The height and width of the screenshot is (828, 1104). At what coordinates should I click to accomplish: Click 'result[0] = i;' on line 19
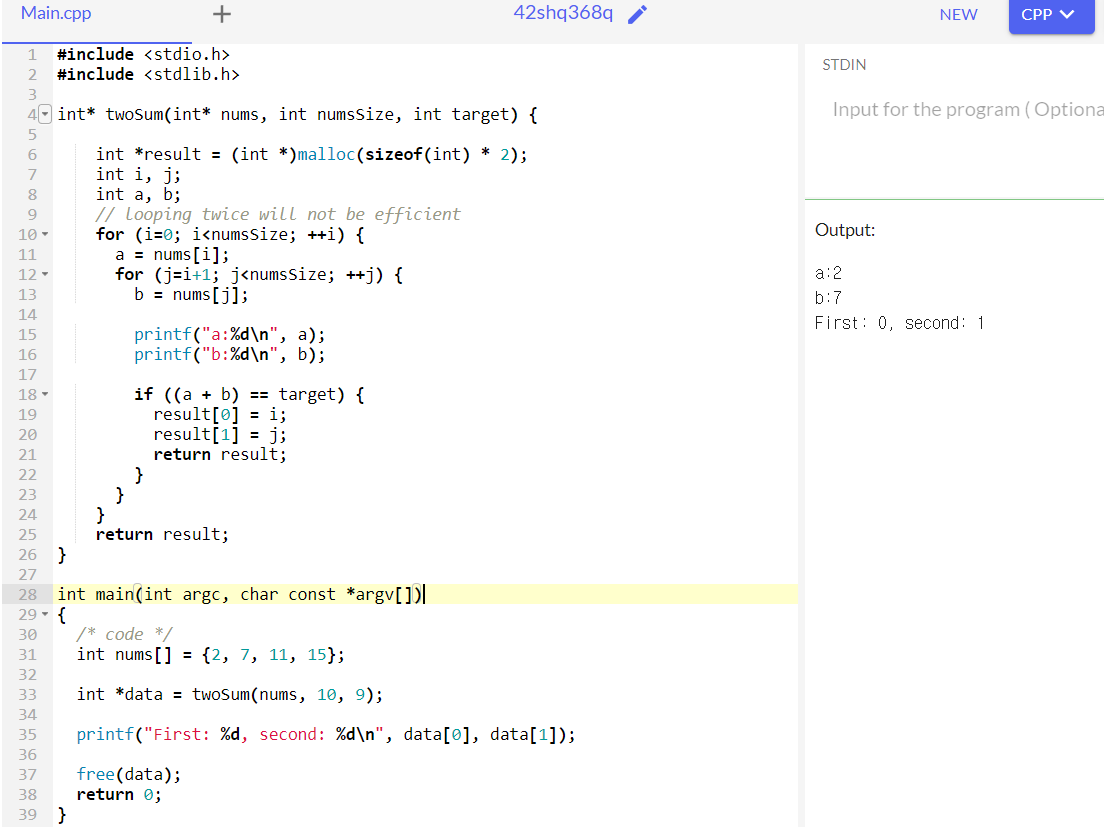(x=220, y=415)
